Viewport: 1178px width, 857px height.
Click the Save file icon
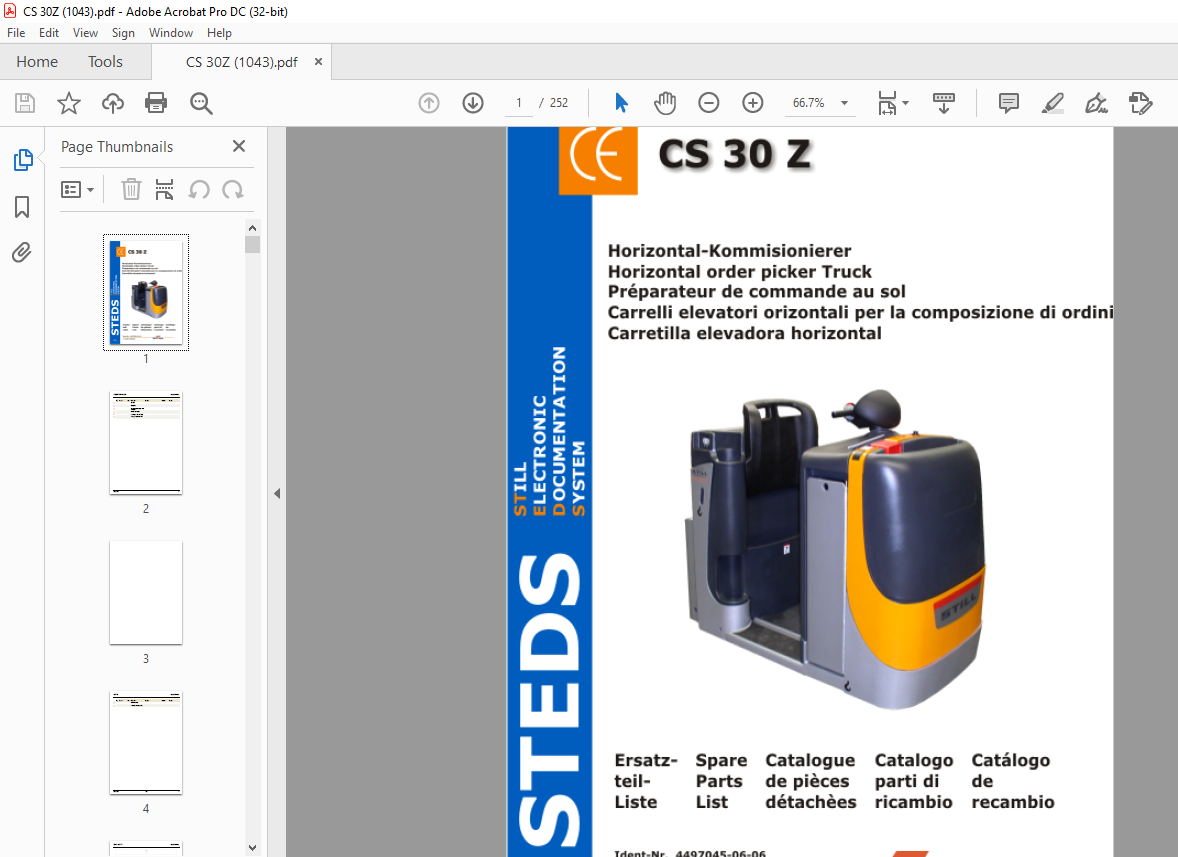[25, 103]
